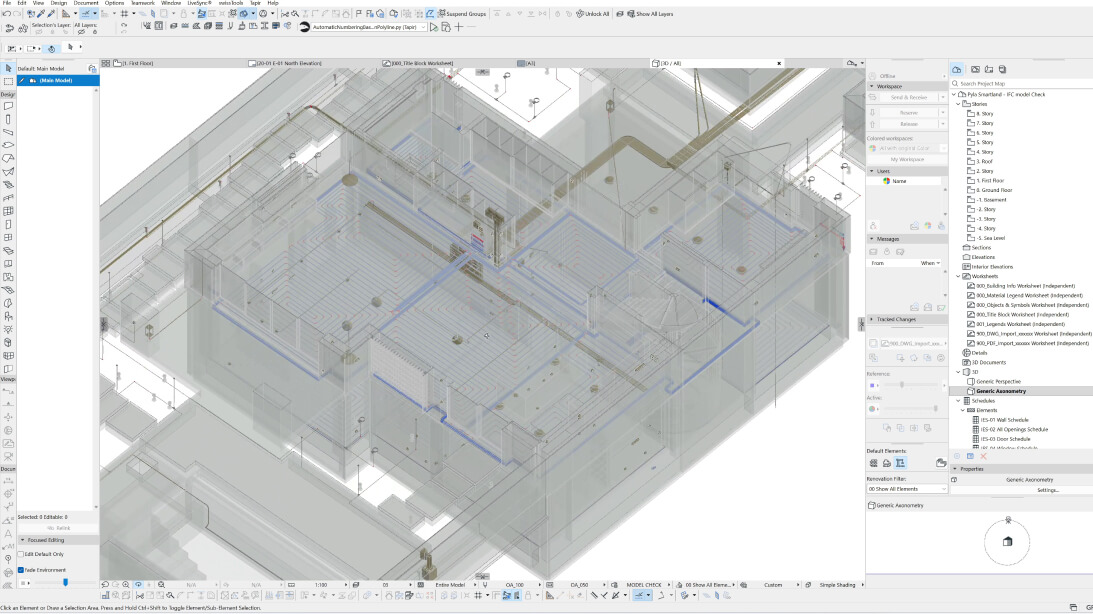Collapse the Users section in Teamwork palette
The height and width of the screenshot is (614, 1093).
point(872,171)
